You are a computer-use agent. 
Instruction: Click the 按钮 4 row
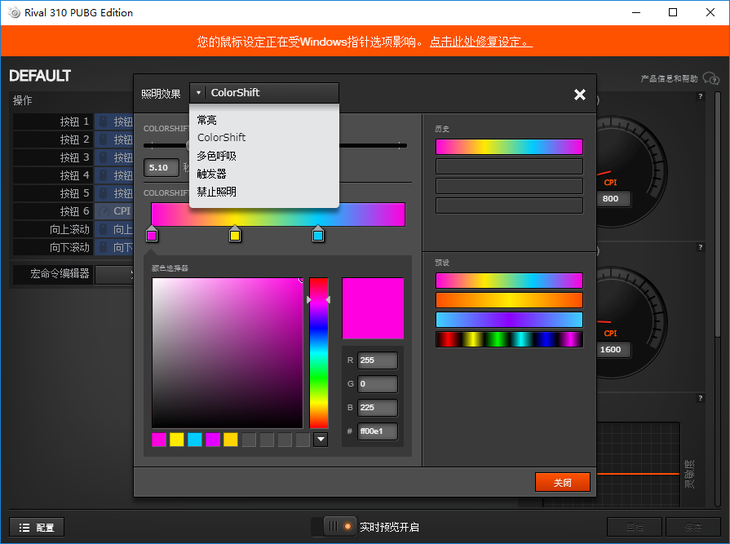click(x=73, y=176)
